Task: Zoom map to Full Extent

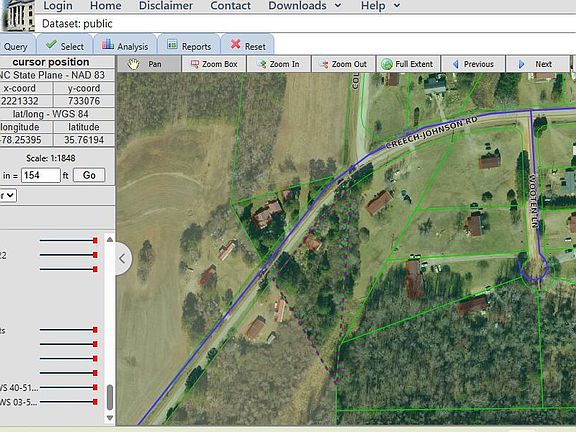Action: (408, 64)
